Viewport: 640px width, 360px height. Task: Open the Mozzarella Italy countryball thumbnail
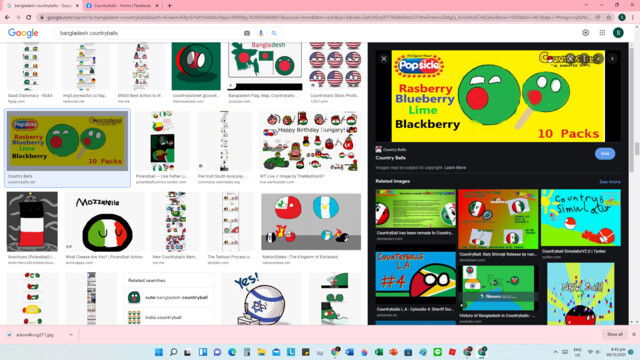pyautogui.click(x=104, y=222)
